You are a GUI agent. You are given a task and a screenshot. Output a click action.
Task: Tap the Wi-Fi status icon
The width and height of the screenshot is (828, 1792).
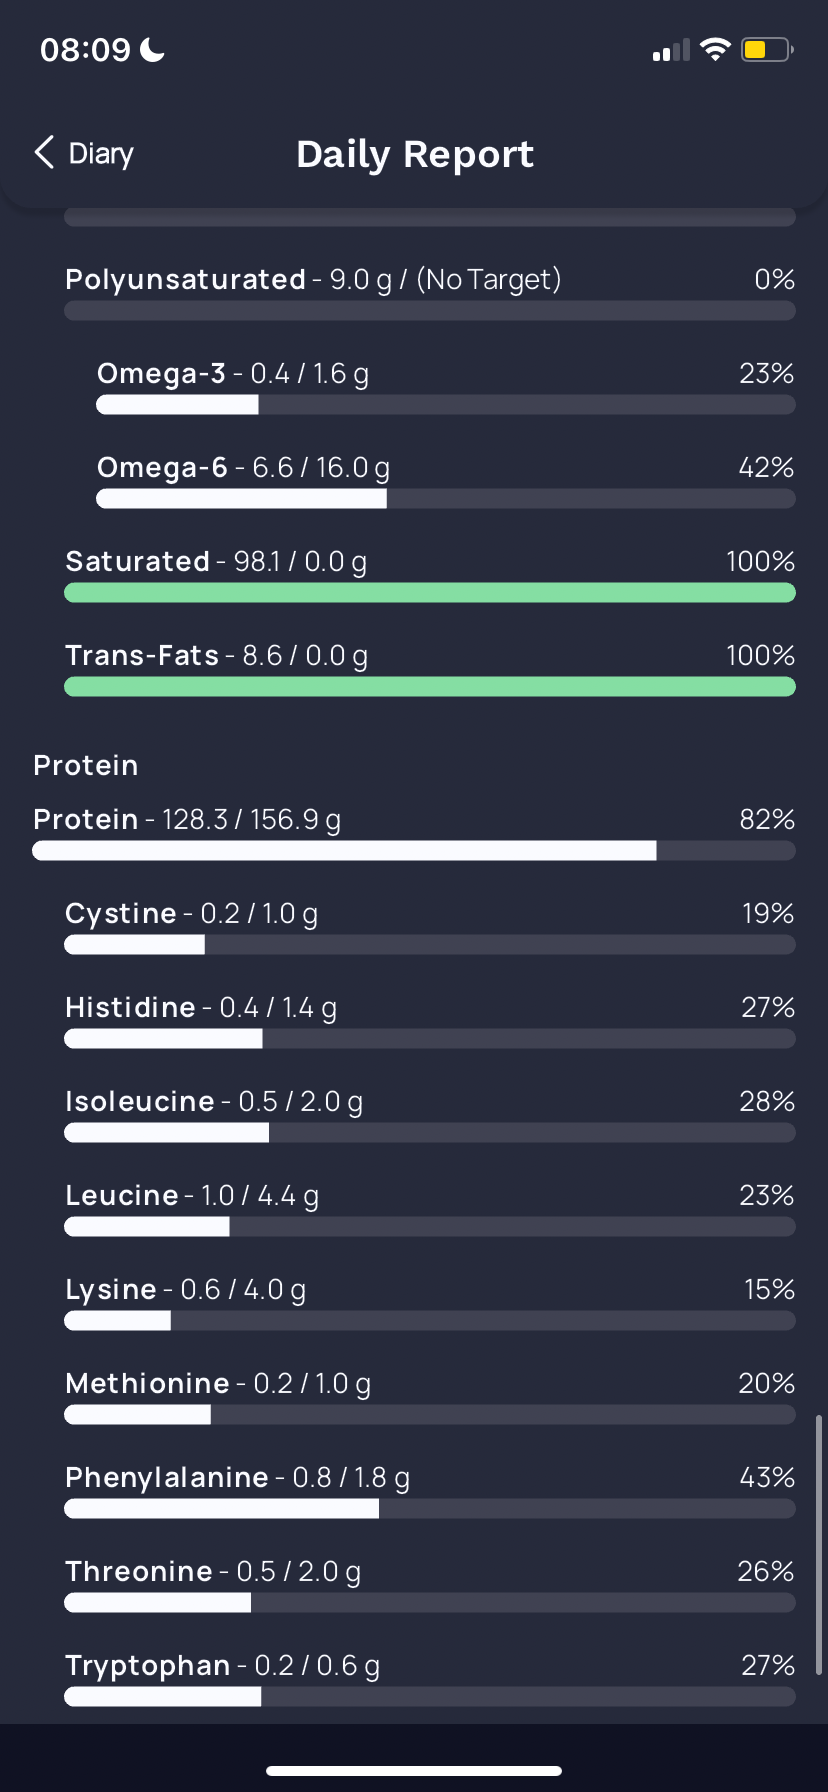coord(715,49)
